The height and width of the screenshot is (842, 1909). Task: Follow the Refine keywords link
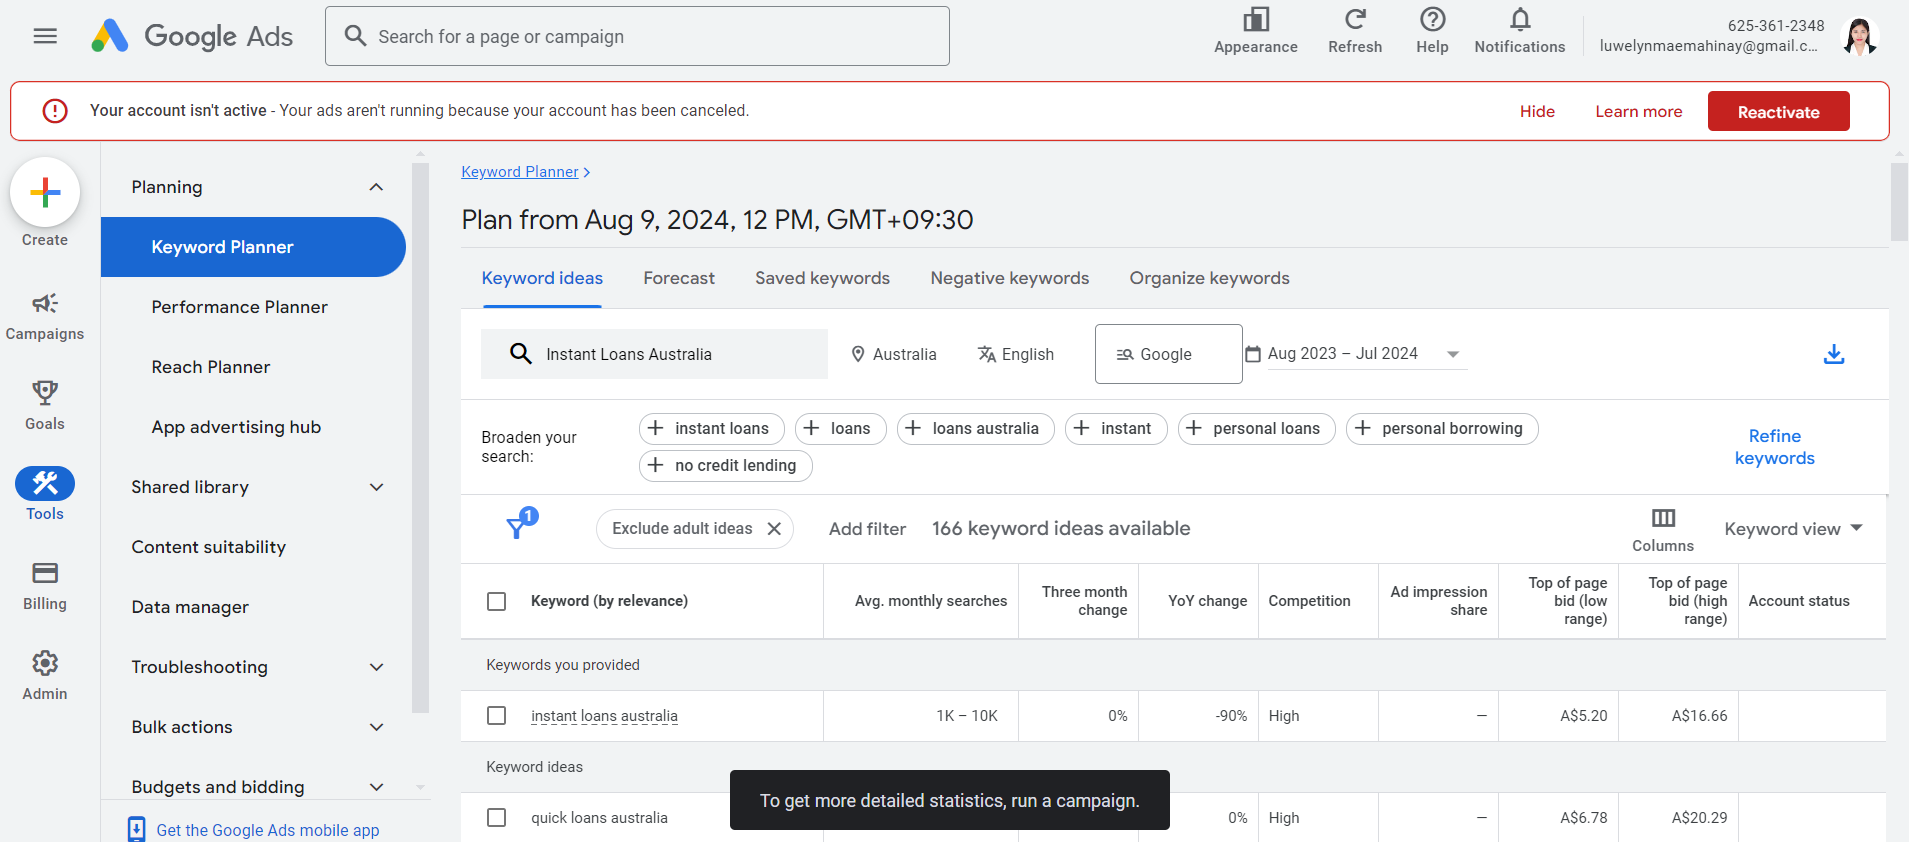click(x=1774, y=447)
